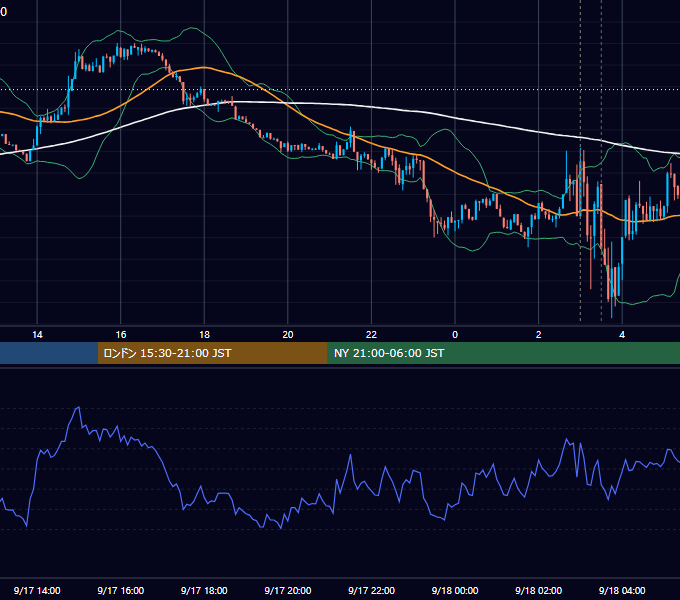The height and width of the screenshot is (600, 680).
Task: Click the '9/17 22:00' indicator axis label
Action: (371, 590)
